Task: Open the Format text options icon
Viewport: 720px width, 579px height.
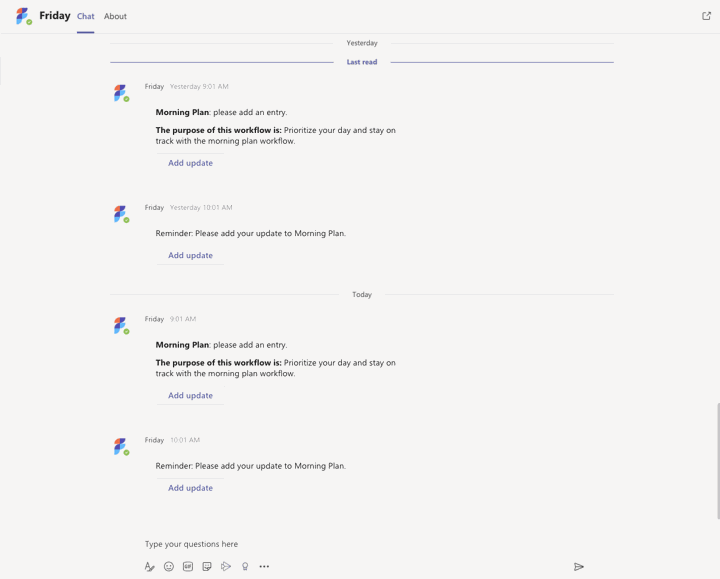Action: pos(149,567)
